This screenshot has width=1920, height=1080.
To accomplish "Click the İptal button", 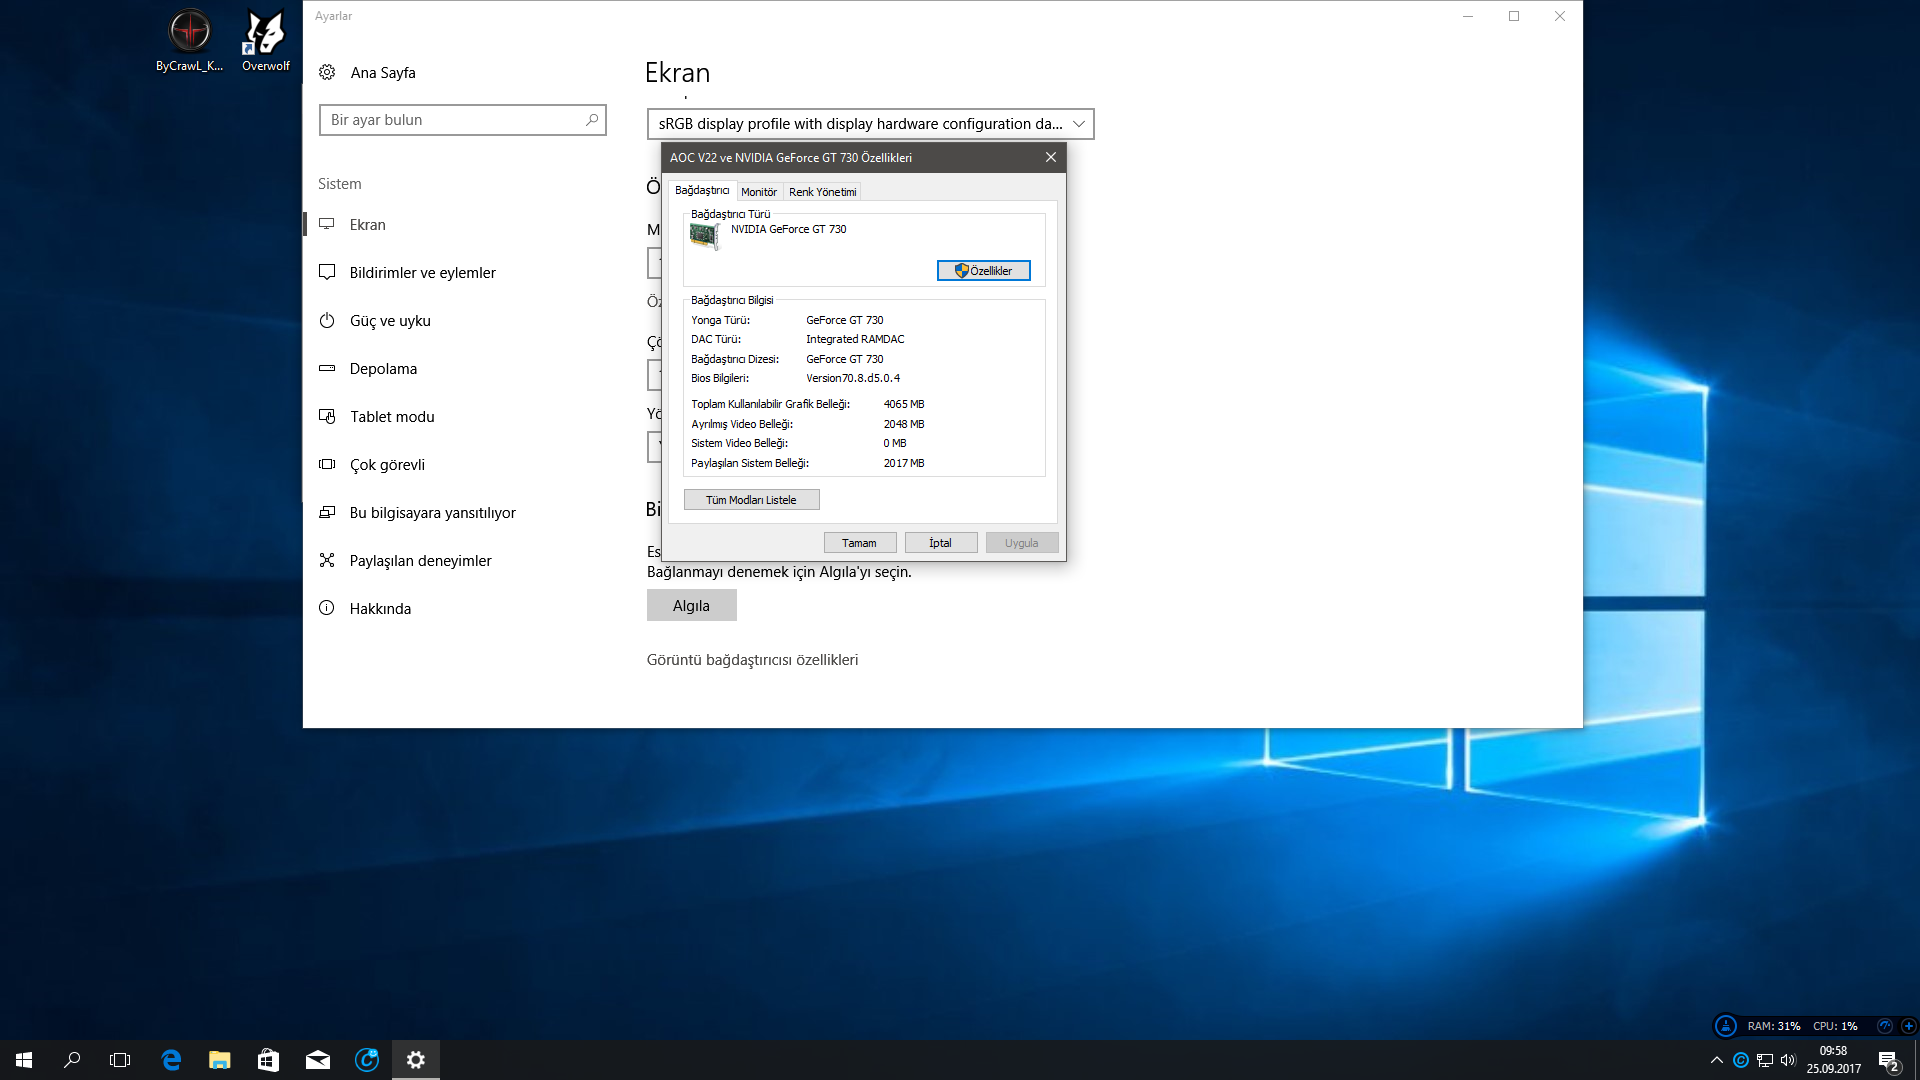I will click(941, 543).
